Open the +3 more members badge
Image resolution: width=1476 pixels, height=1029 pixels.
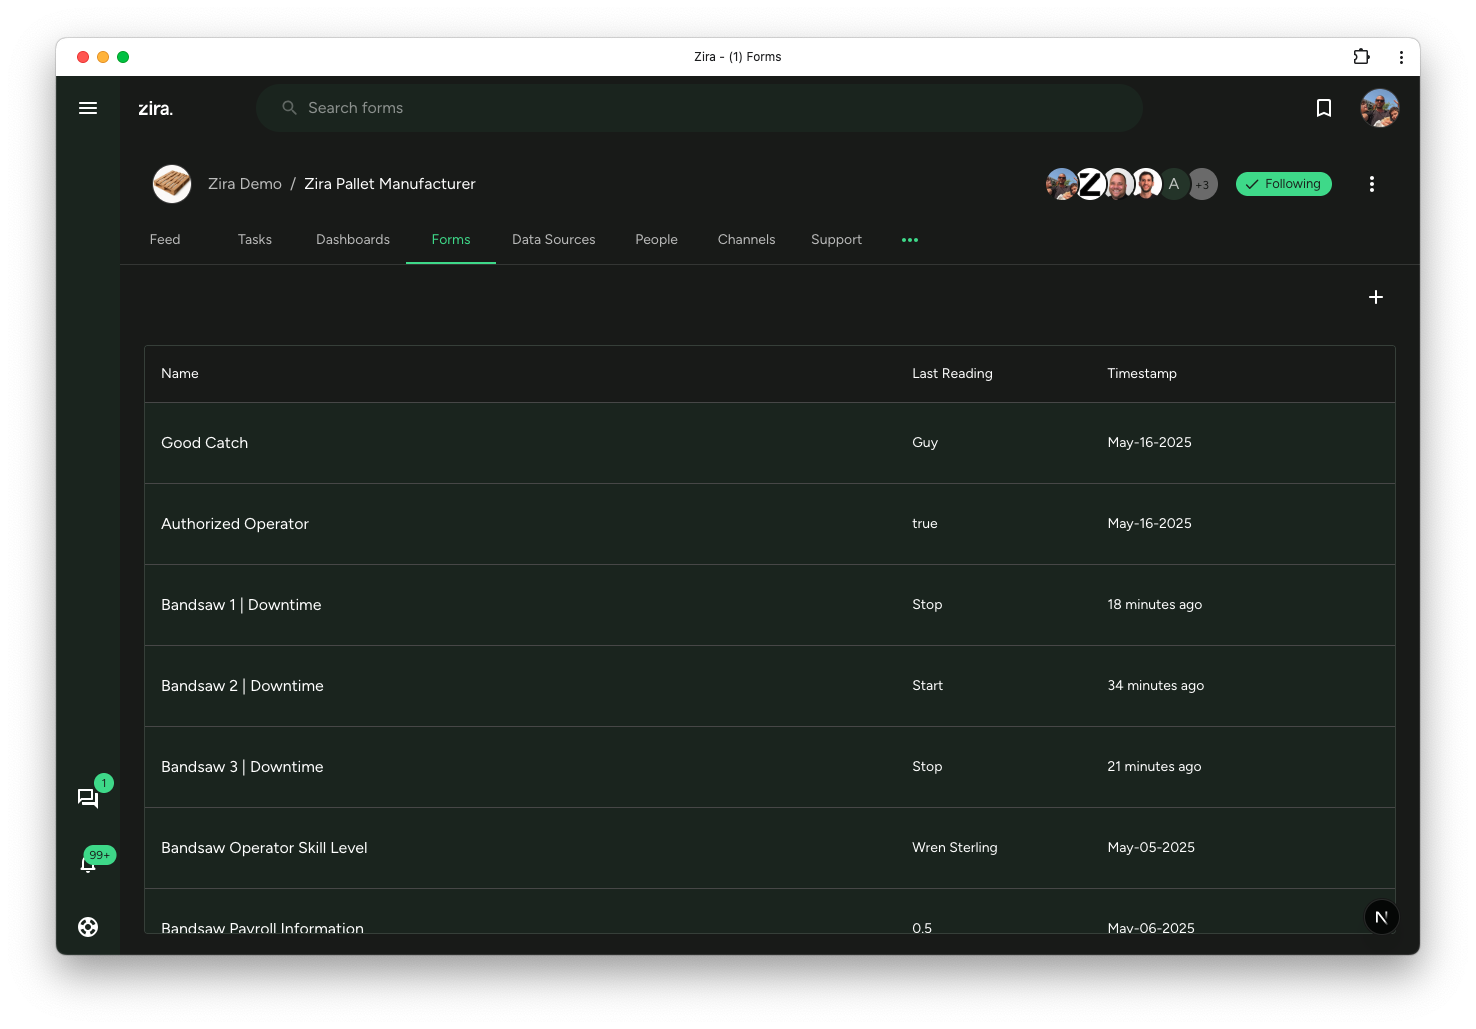coord(1202,184)
